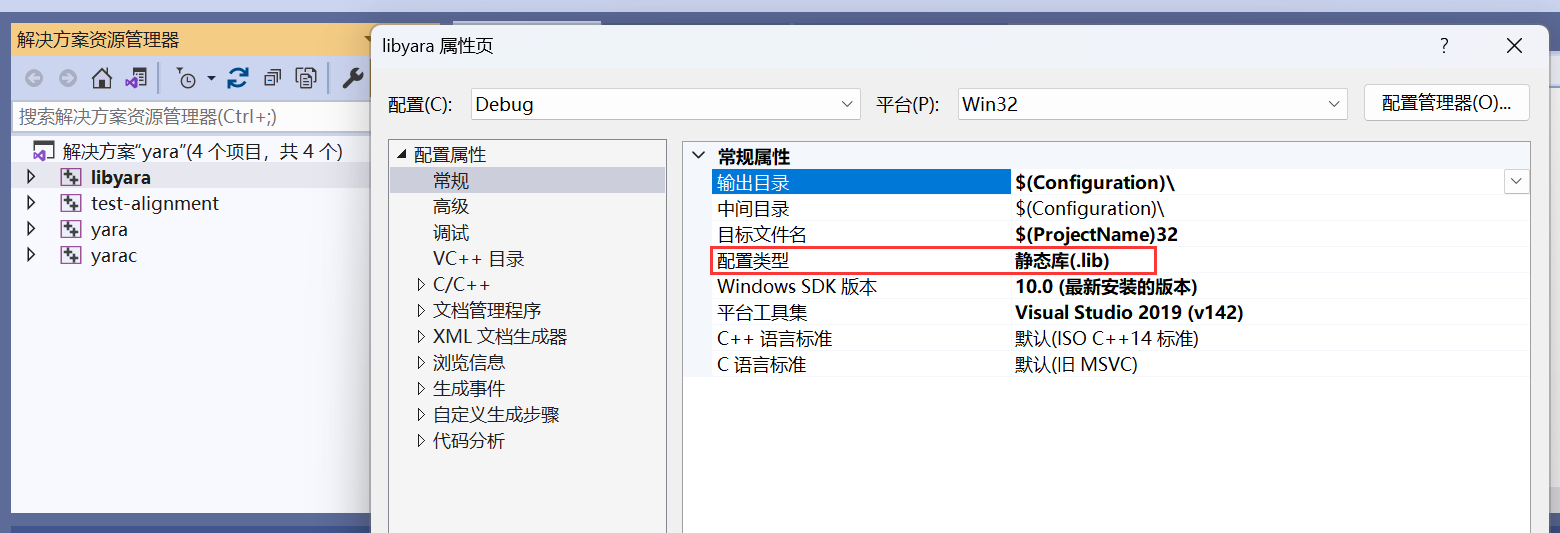The image size is (1560, 533).
Task: Expand the yarac project node
Action: click(30, 255)
